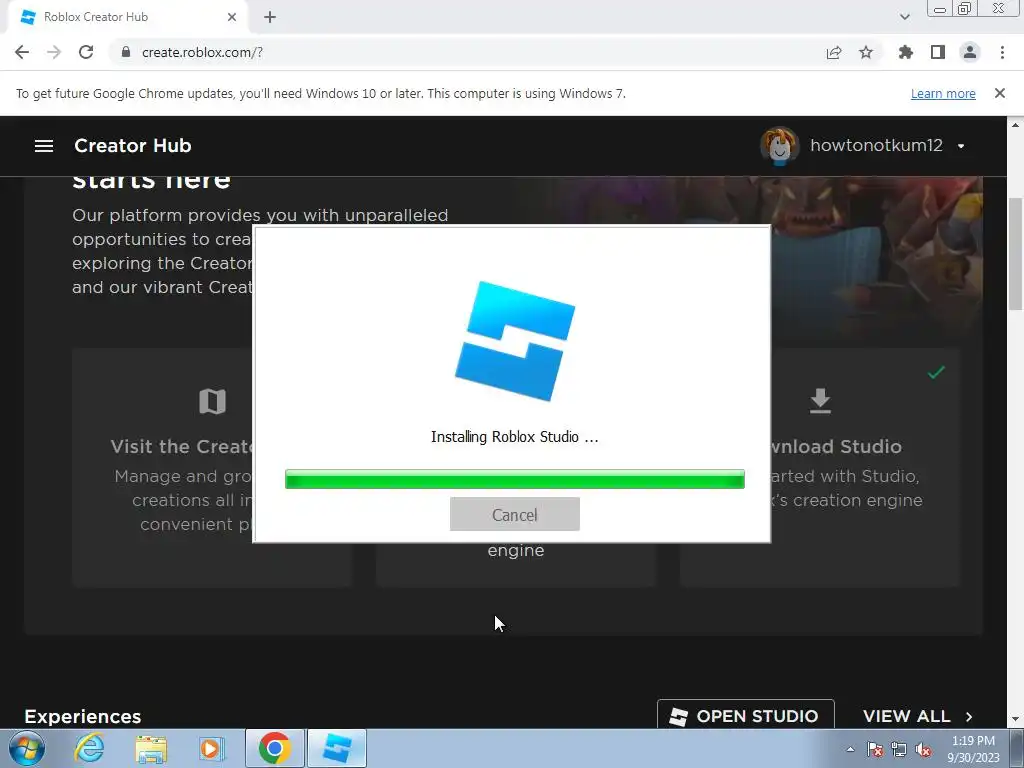The width and height of the screenshot is (1024, 768).
Task: Open Windows Explorer from taskbar
Action: [x=151, y=748]
